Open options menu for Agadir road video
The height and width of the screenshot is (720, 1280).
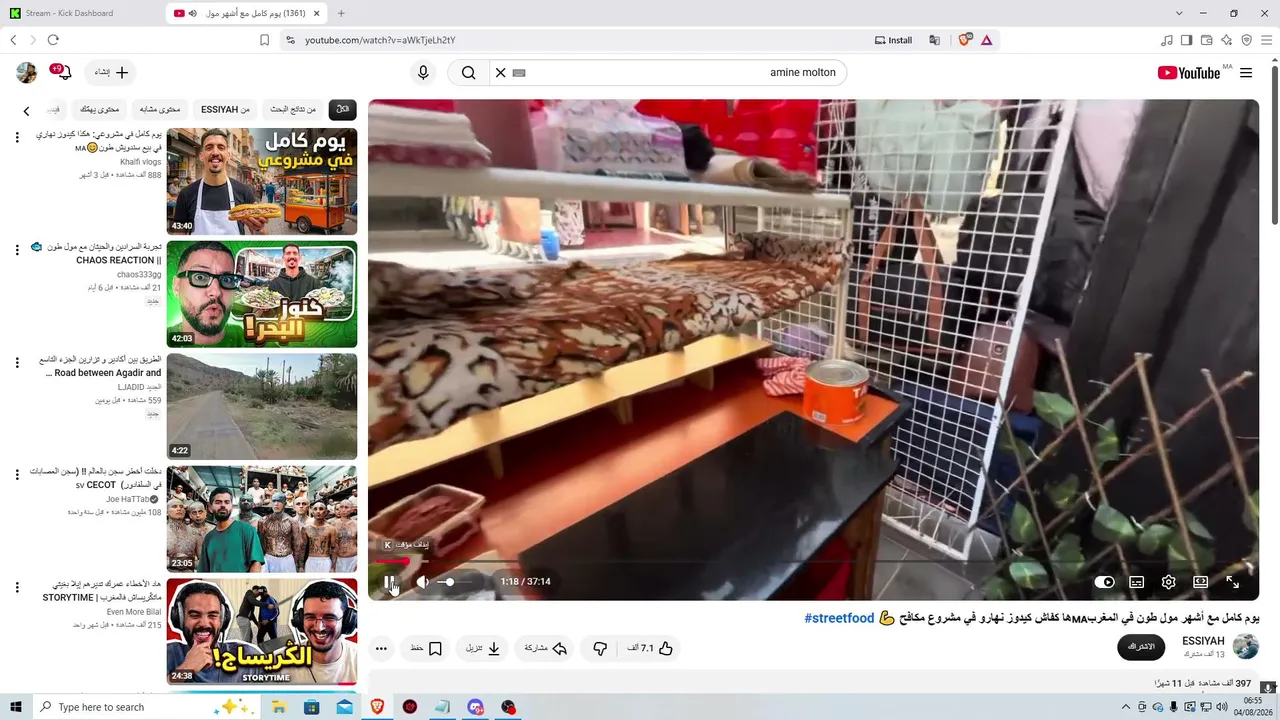(17, 362)
